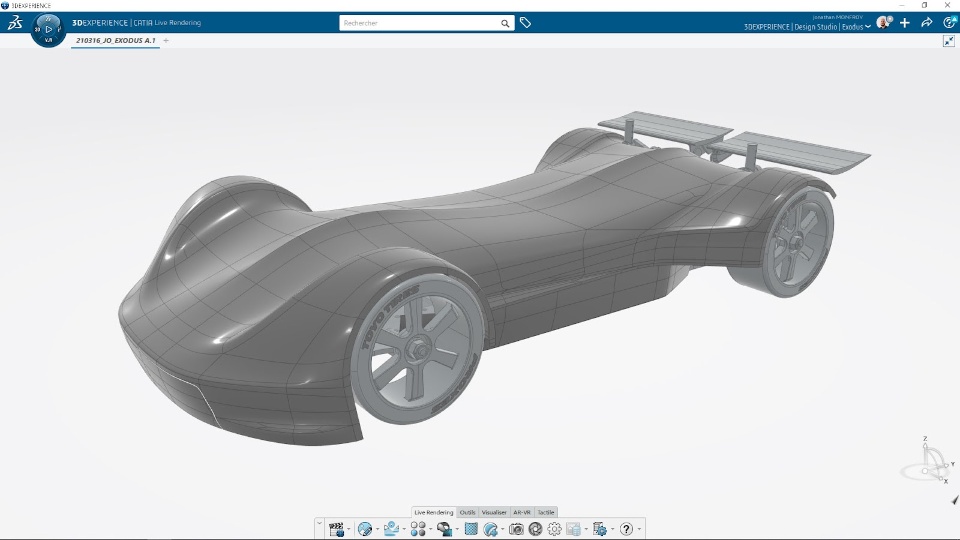
Task: Expand the circular arrow dropdown arrow
Action: [x=503, y=529]
